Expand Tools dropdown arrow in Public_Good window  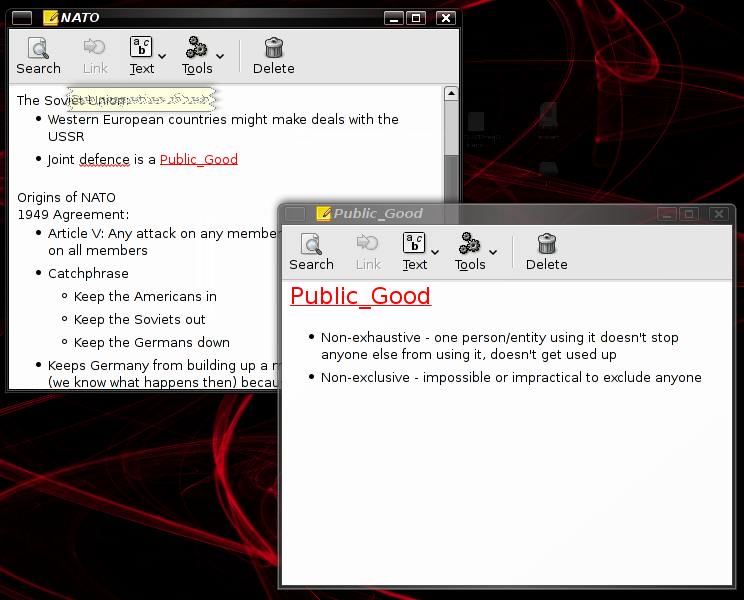pos(493,252)
